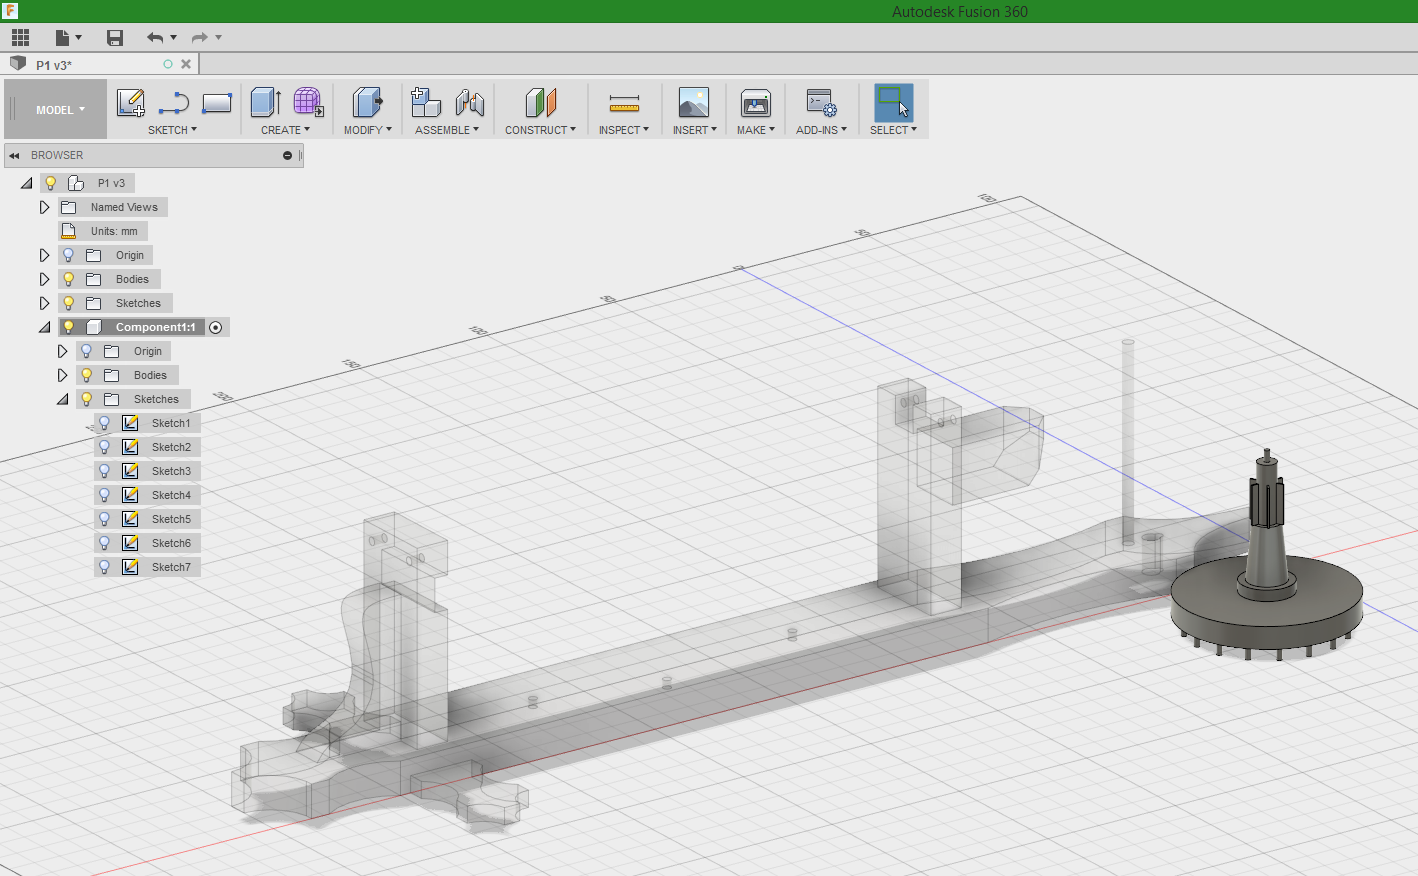This screenshot has width=1418, height=876.
Task: Expand the Component1:1 Bodies folder
Action: click(x=62, y=375)
